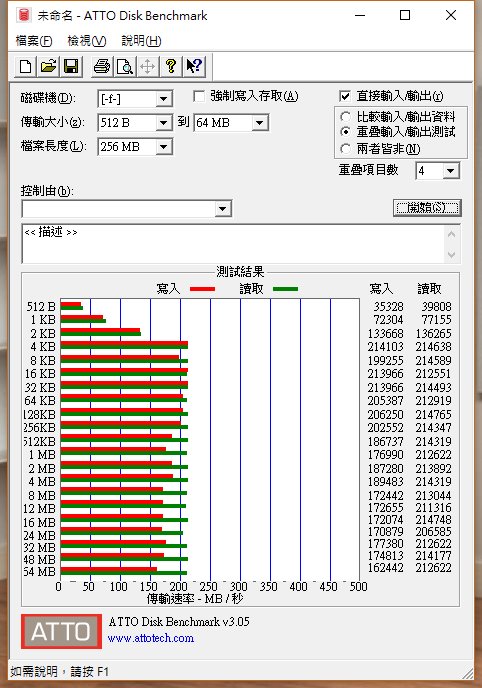
Task: Visit the www.attotech.com link
Action: (151, 638)
